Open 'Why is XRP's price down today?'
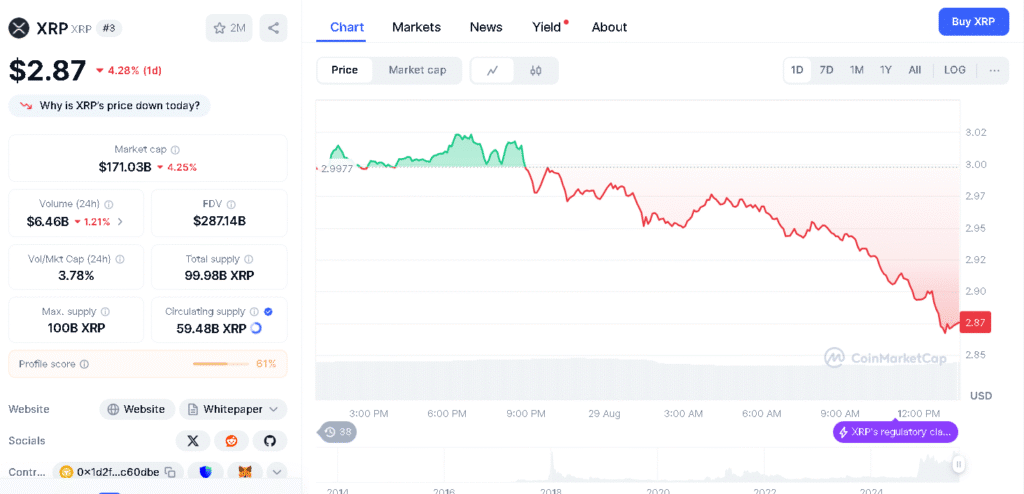This screenshot has width=1024, height=494. [109, 106]
